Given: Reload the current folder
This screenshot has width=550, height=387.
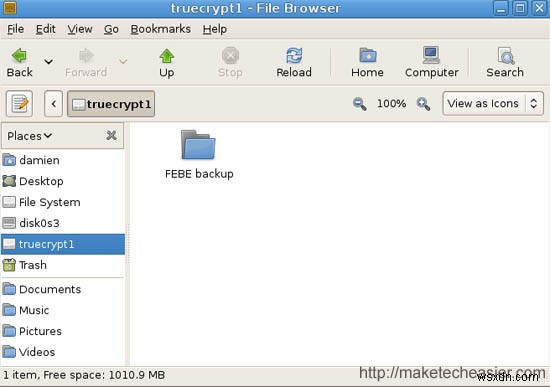Looking at the screenshot, I should point(294,62).
